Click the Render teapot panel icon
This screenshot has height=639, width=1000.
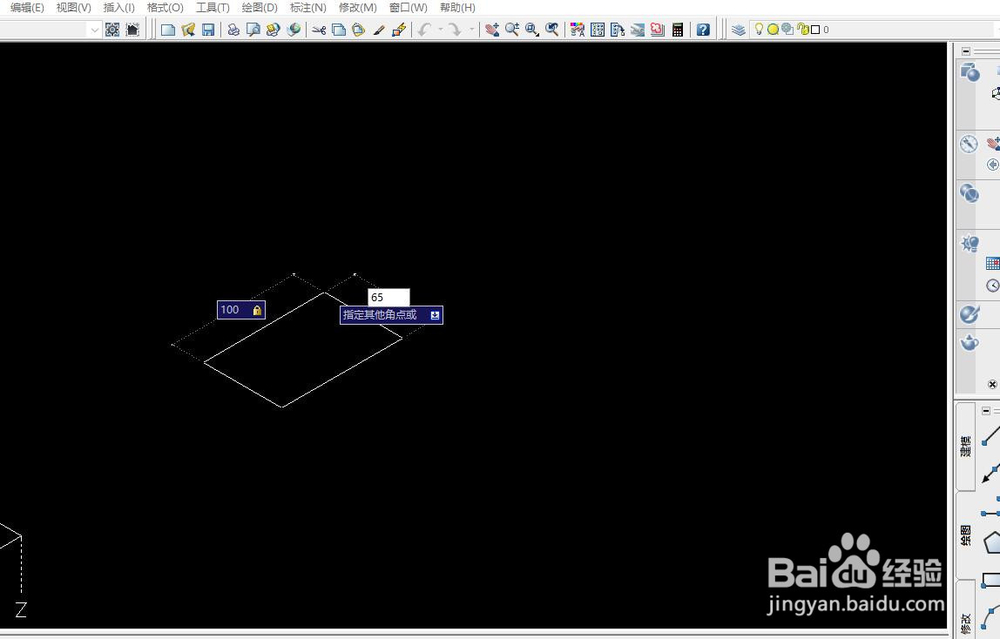(x=969, y=342)
